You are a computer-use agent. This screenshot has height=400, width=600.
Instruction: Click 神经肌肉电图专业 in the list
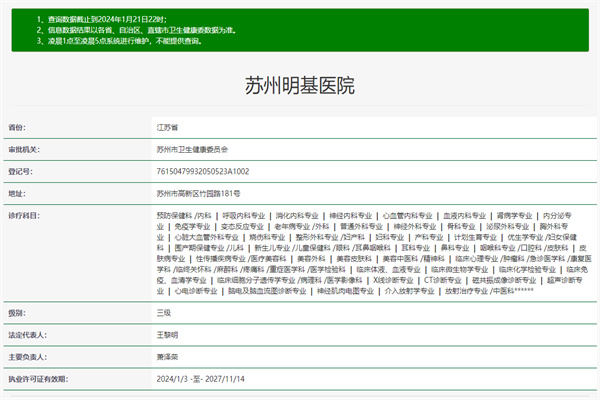pos(346,291)
